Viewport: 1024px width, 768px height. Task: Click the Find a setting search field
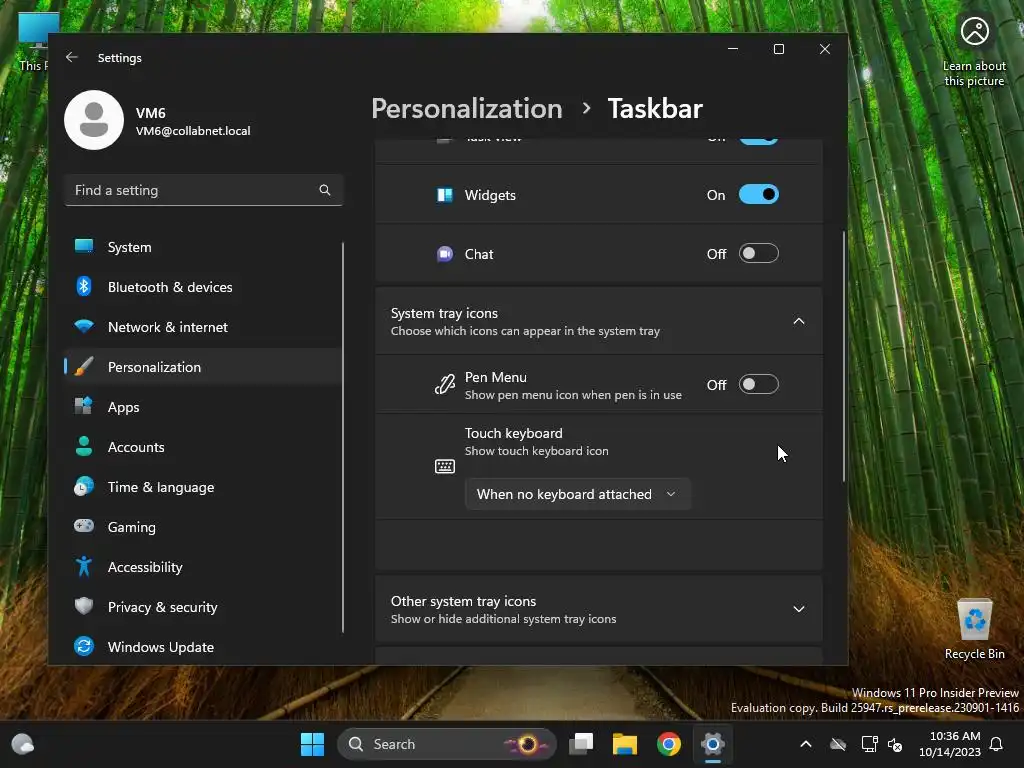click(204, 190)
